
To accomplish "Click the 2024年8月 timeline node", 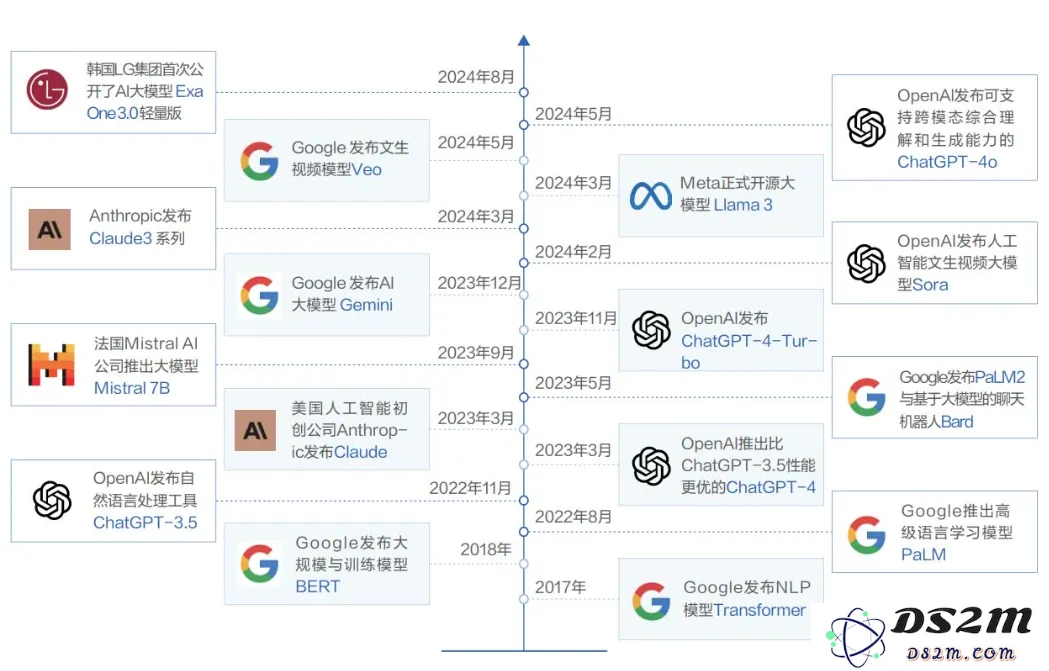I will point(523,92).
